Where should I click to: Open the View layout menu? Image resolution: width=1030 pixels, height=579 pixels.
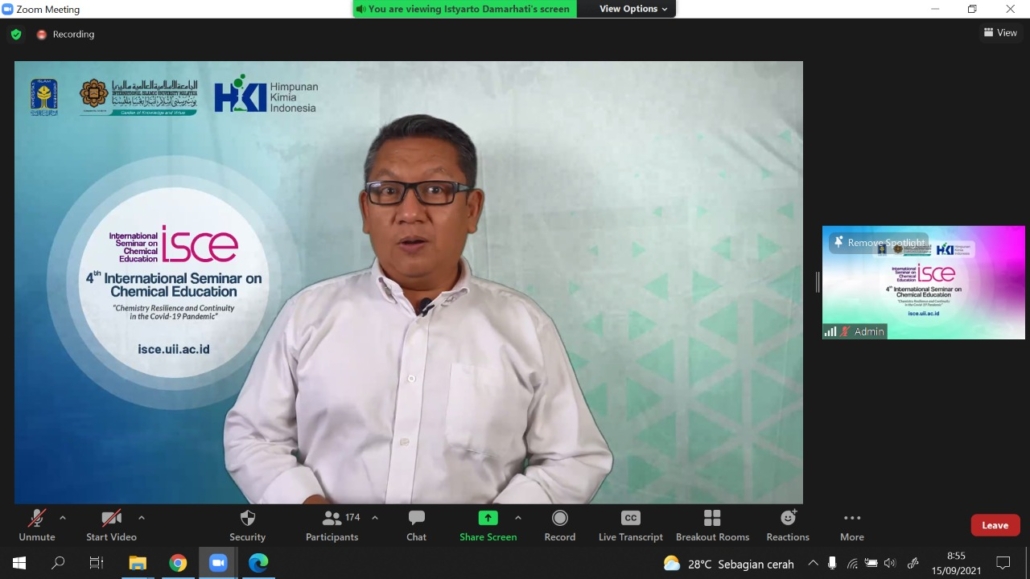point(1000,33)
